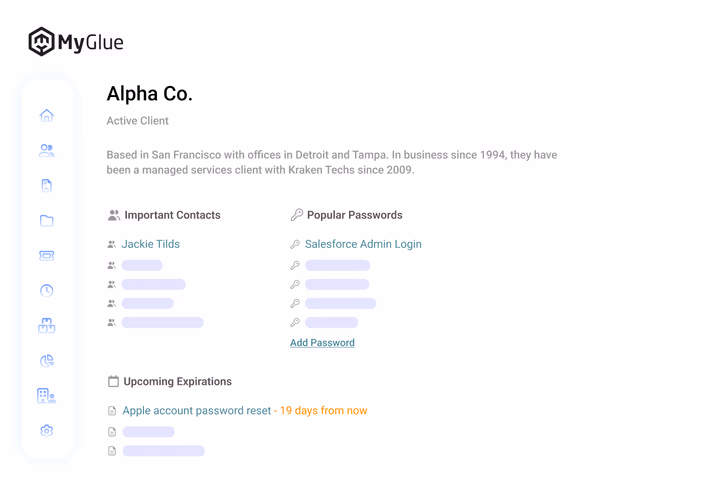
Task: Click the Upcoming Expirations heading
Action: click(x=177, y=382)
